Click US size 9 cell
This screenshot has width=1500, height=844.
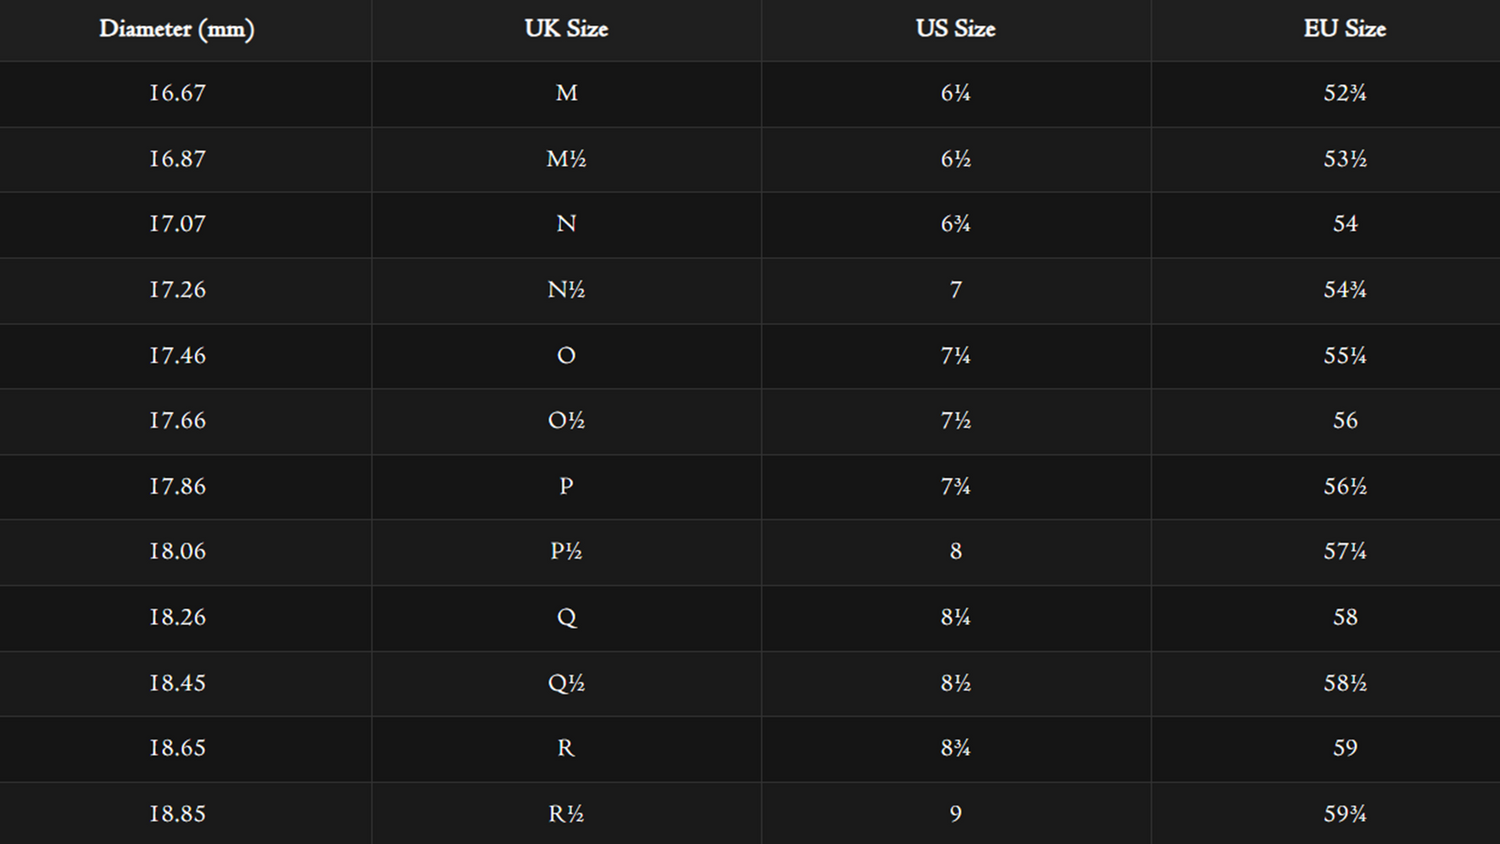tap(955, 814)
